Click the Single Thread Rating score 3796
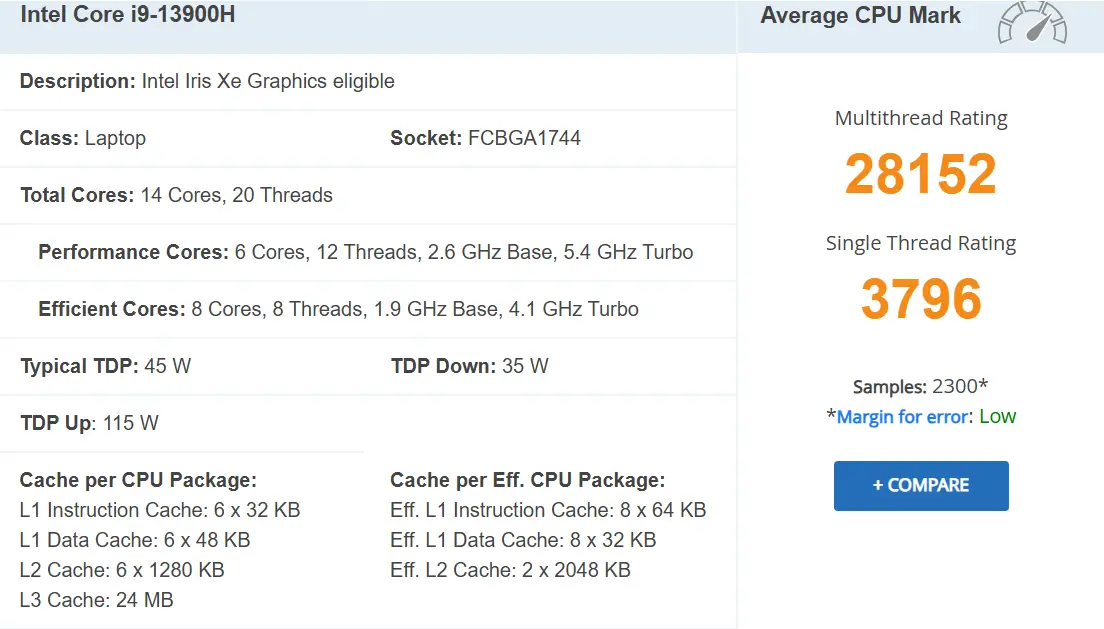 point(921,299)
